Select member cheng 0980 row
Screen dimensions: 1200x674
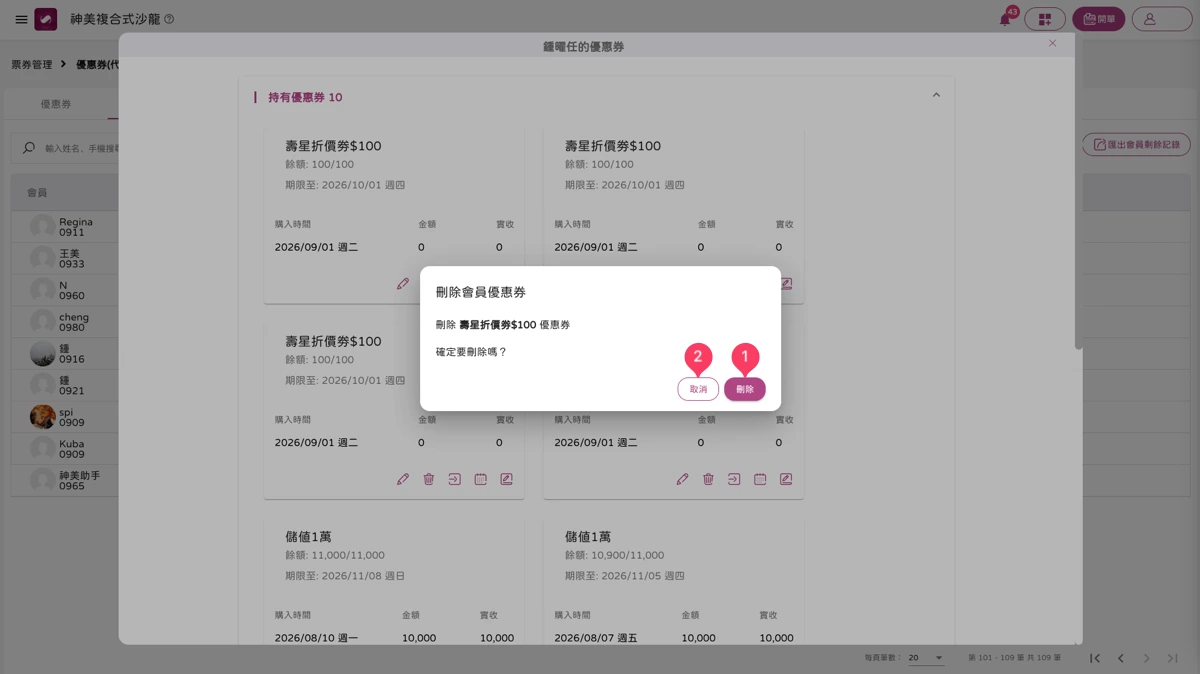[65, 322]
